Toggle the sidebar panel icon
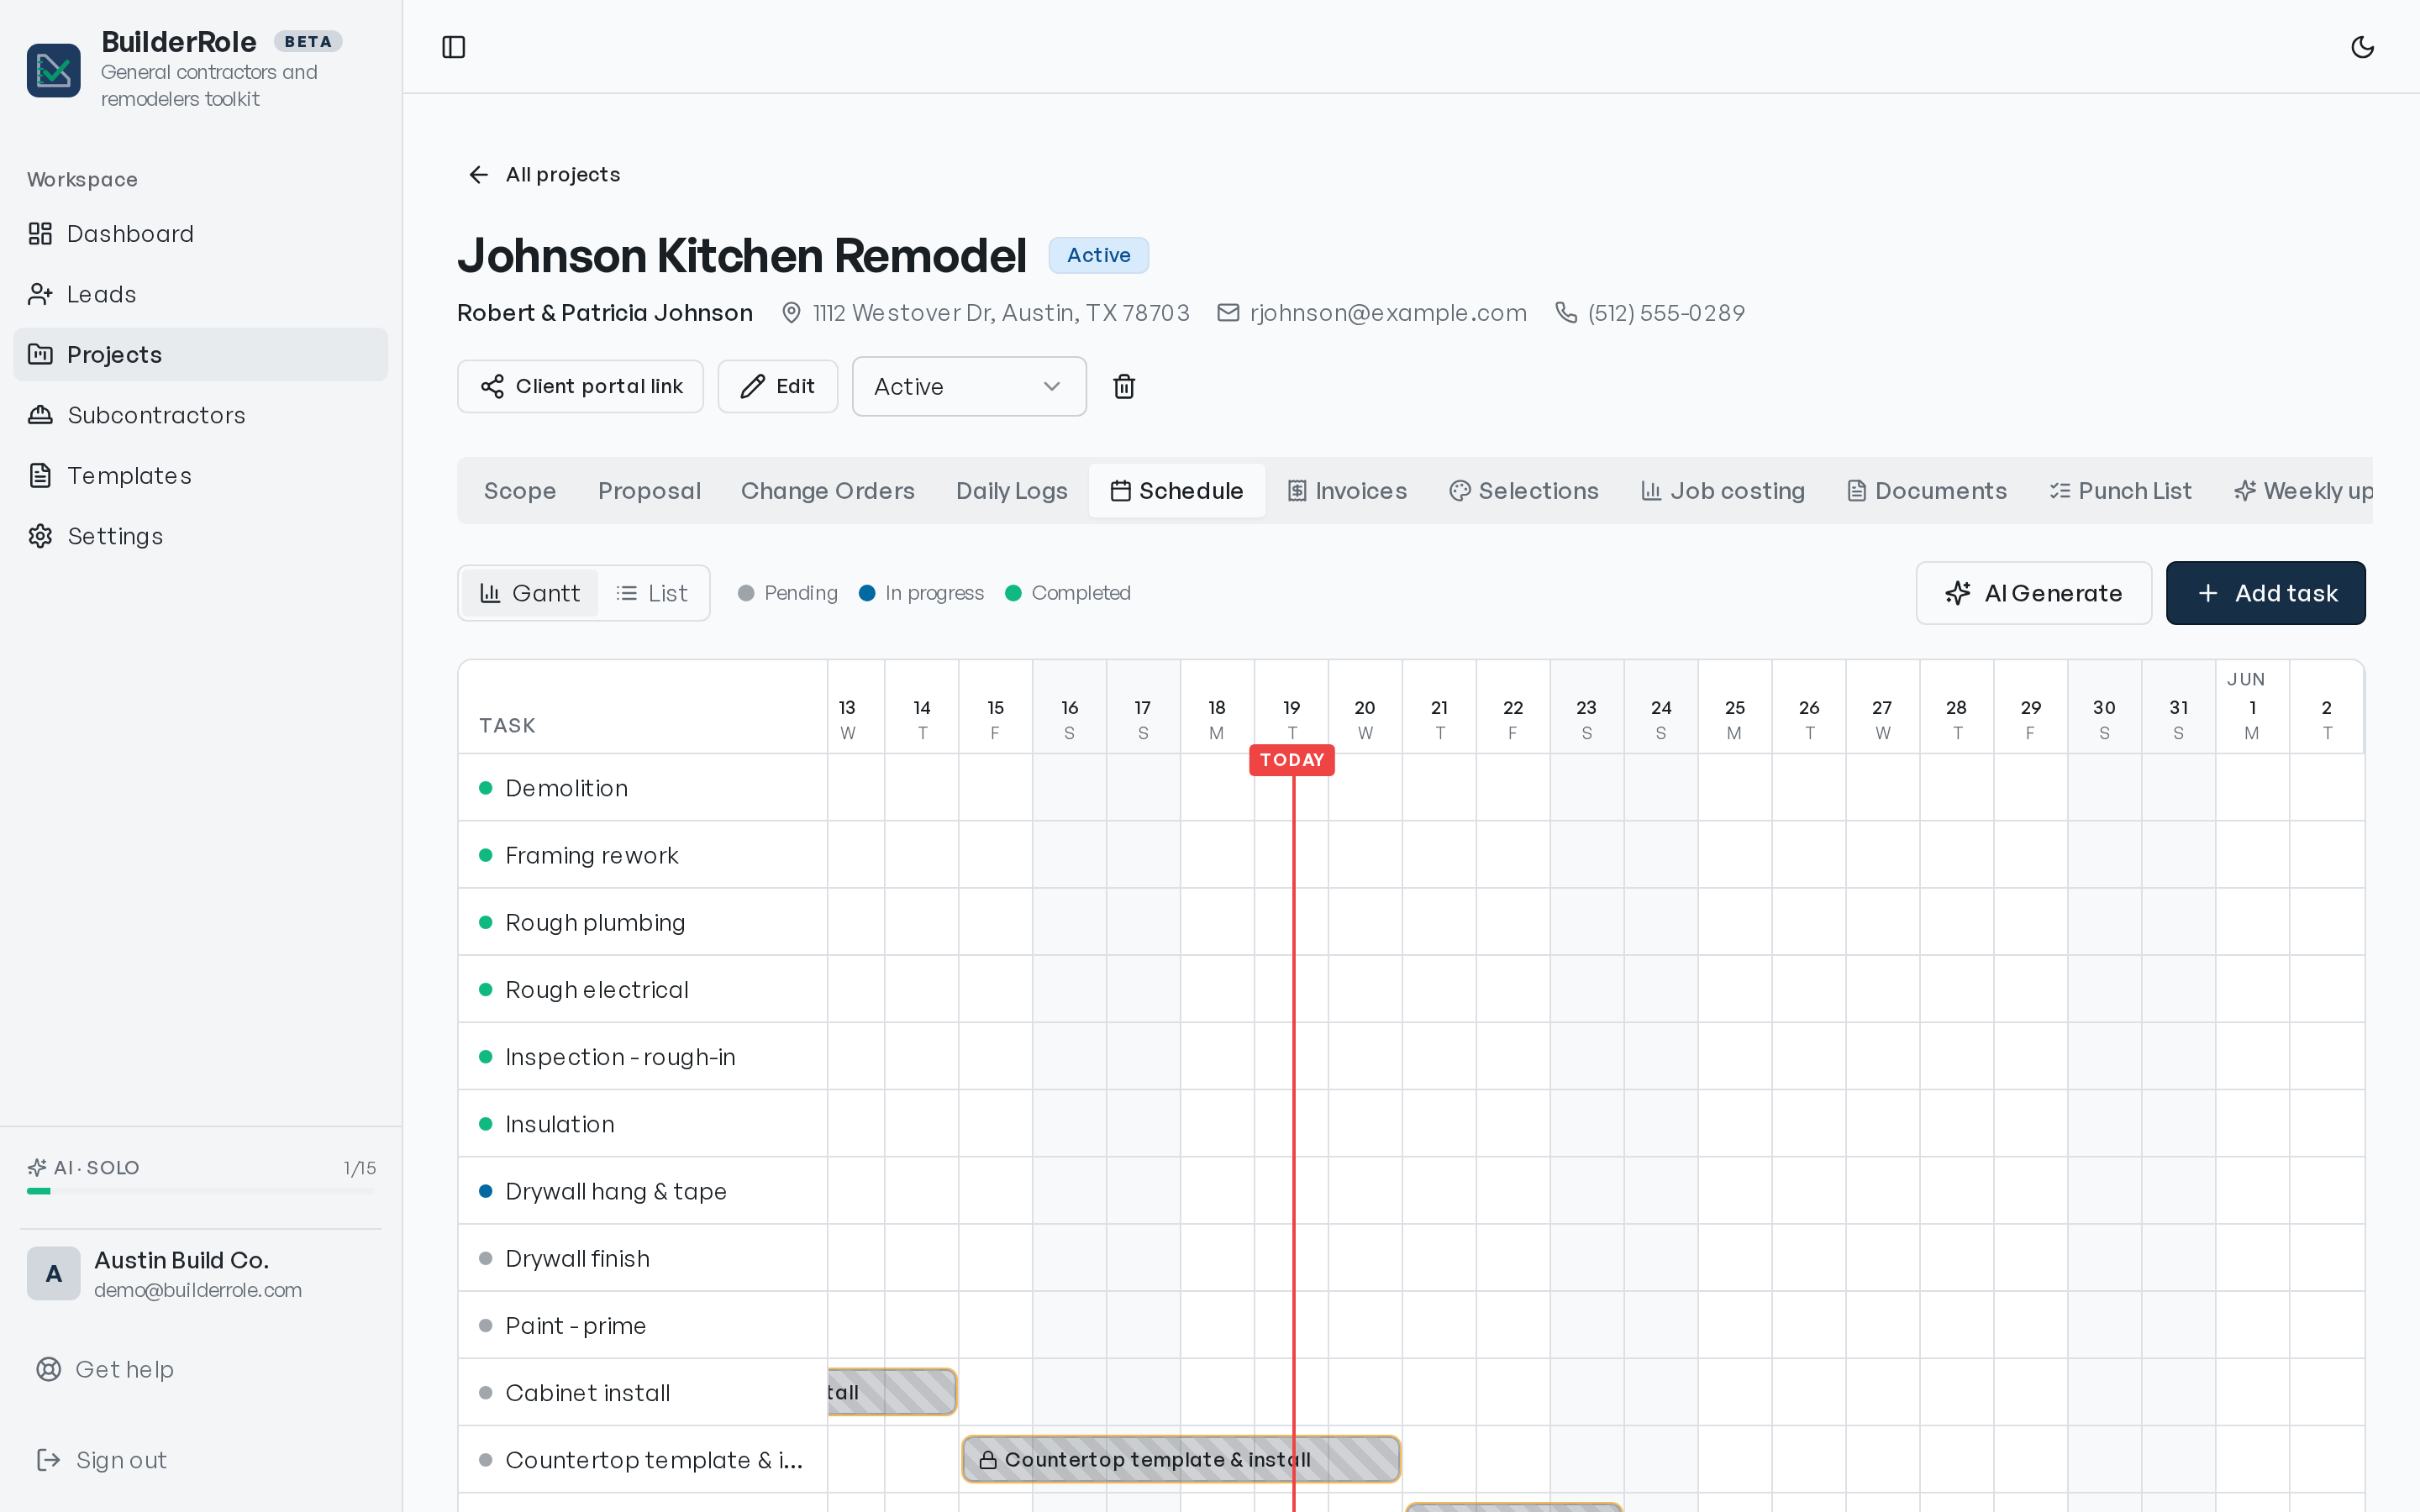Image resolution: width=2420 pixels, height=1512 pixels. (x=454, y=47)
